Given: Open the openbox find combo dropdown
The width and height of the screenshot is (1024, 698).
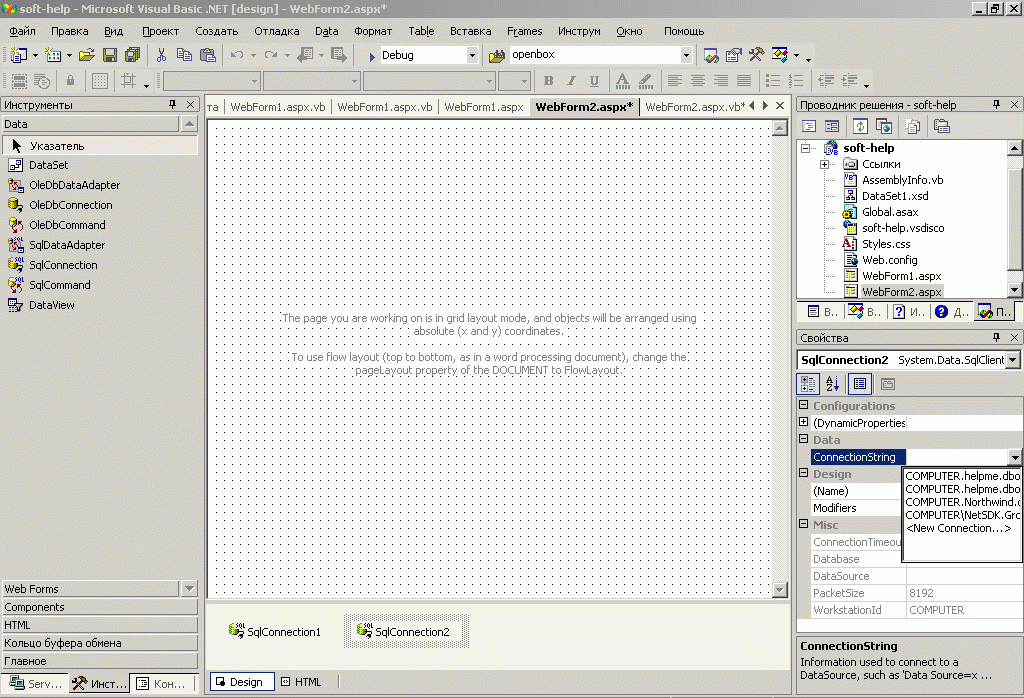Looking at the screenshot, I should coord(686,56).
